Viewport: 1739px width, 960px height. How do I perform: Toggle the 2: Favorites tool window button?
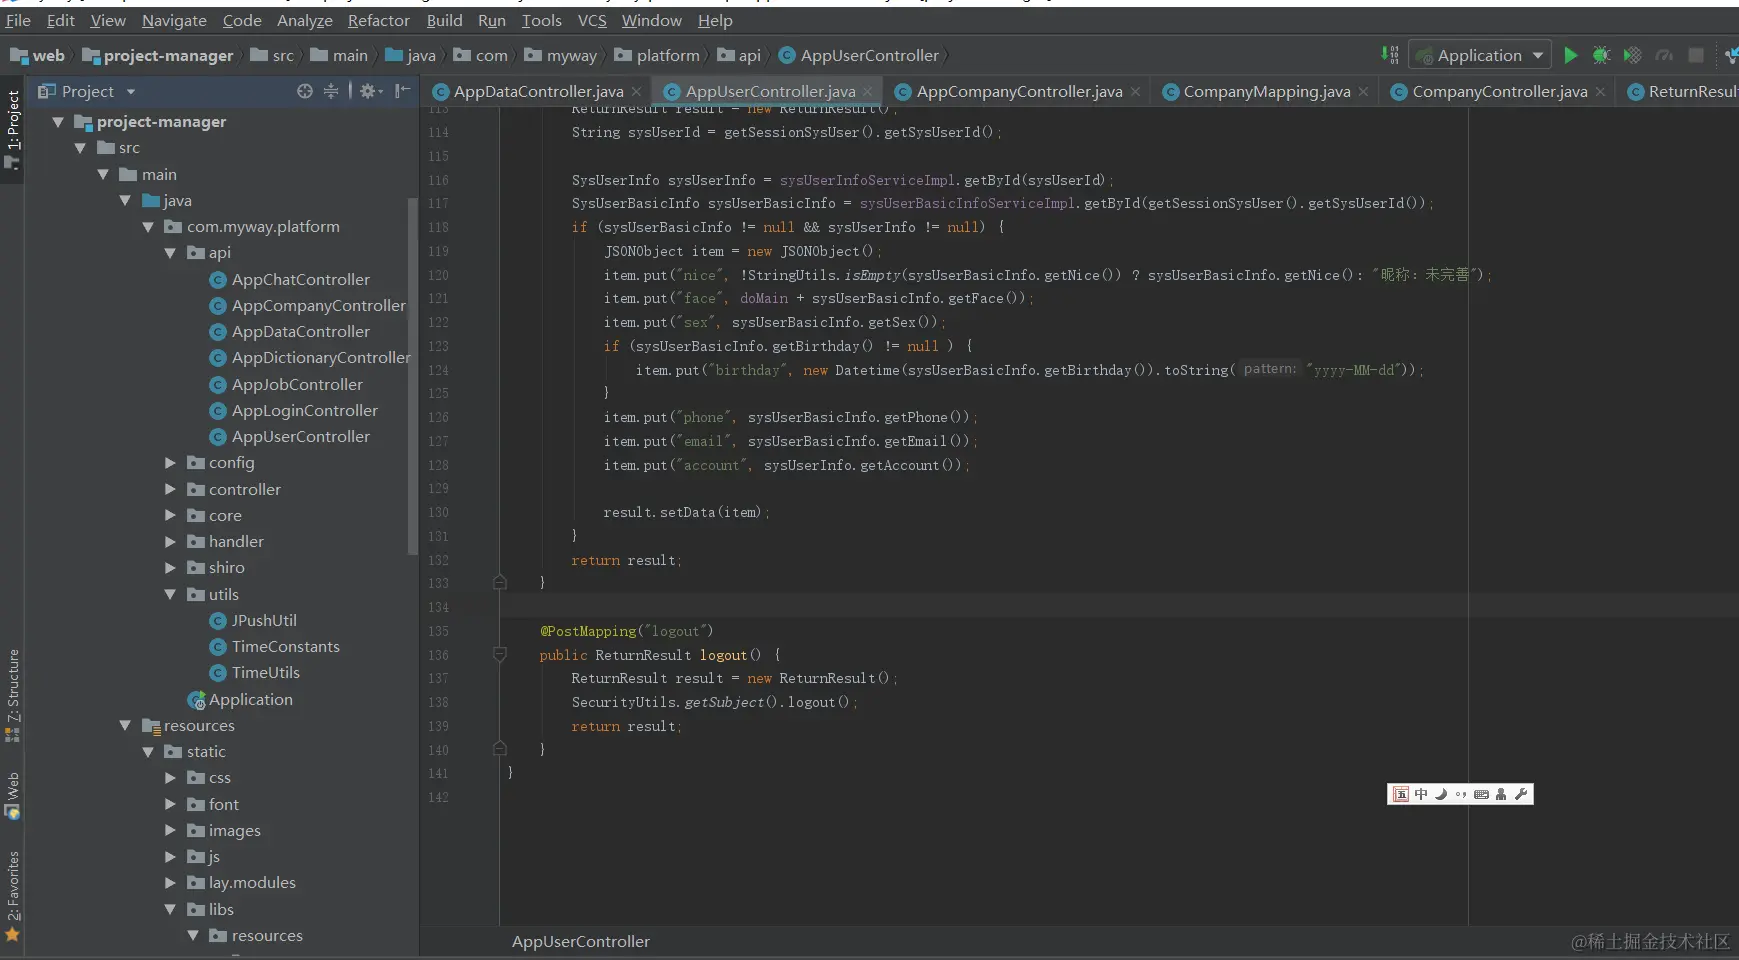tap(12, 896)
